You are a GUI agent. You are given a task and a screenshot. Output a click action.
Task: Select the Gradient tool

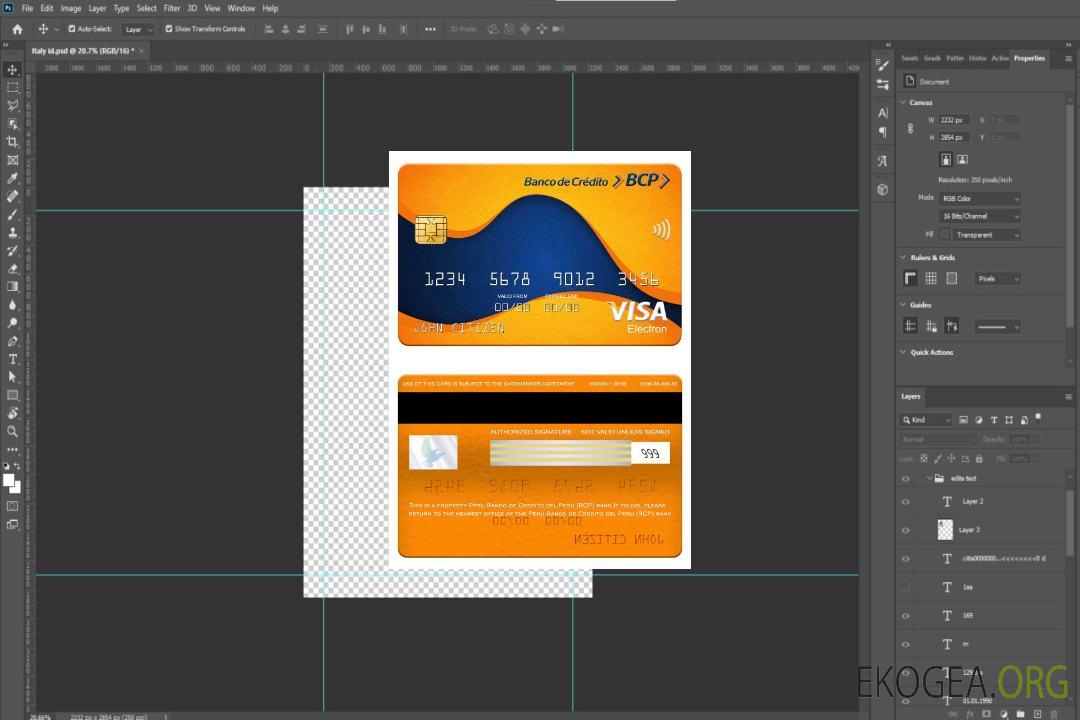coord(12,287)
